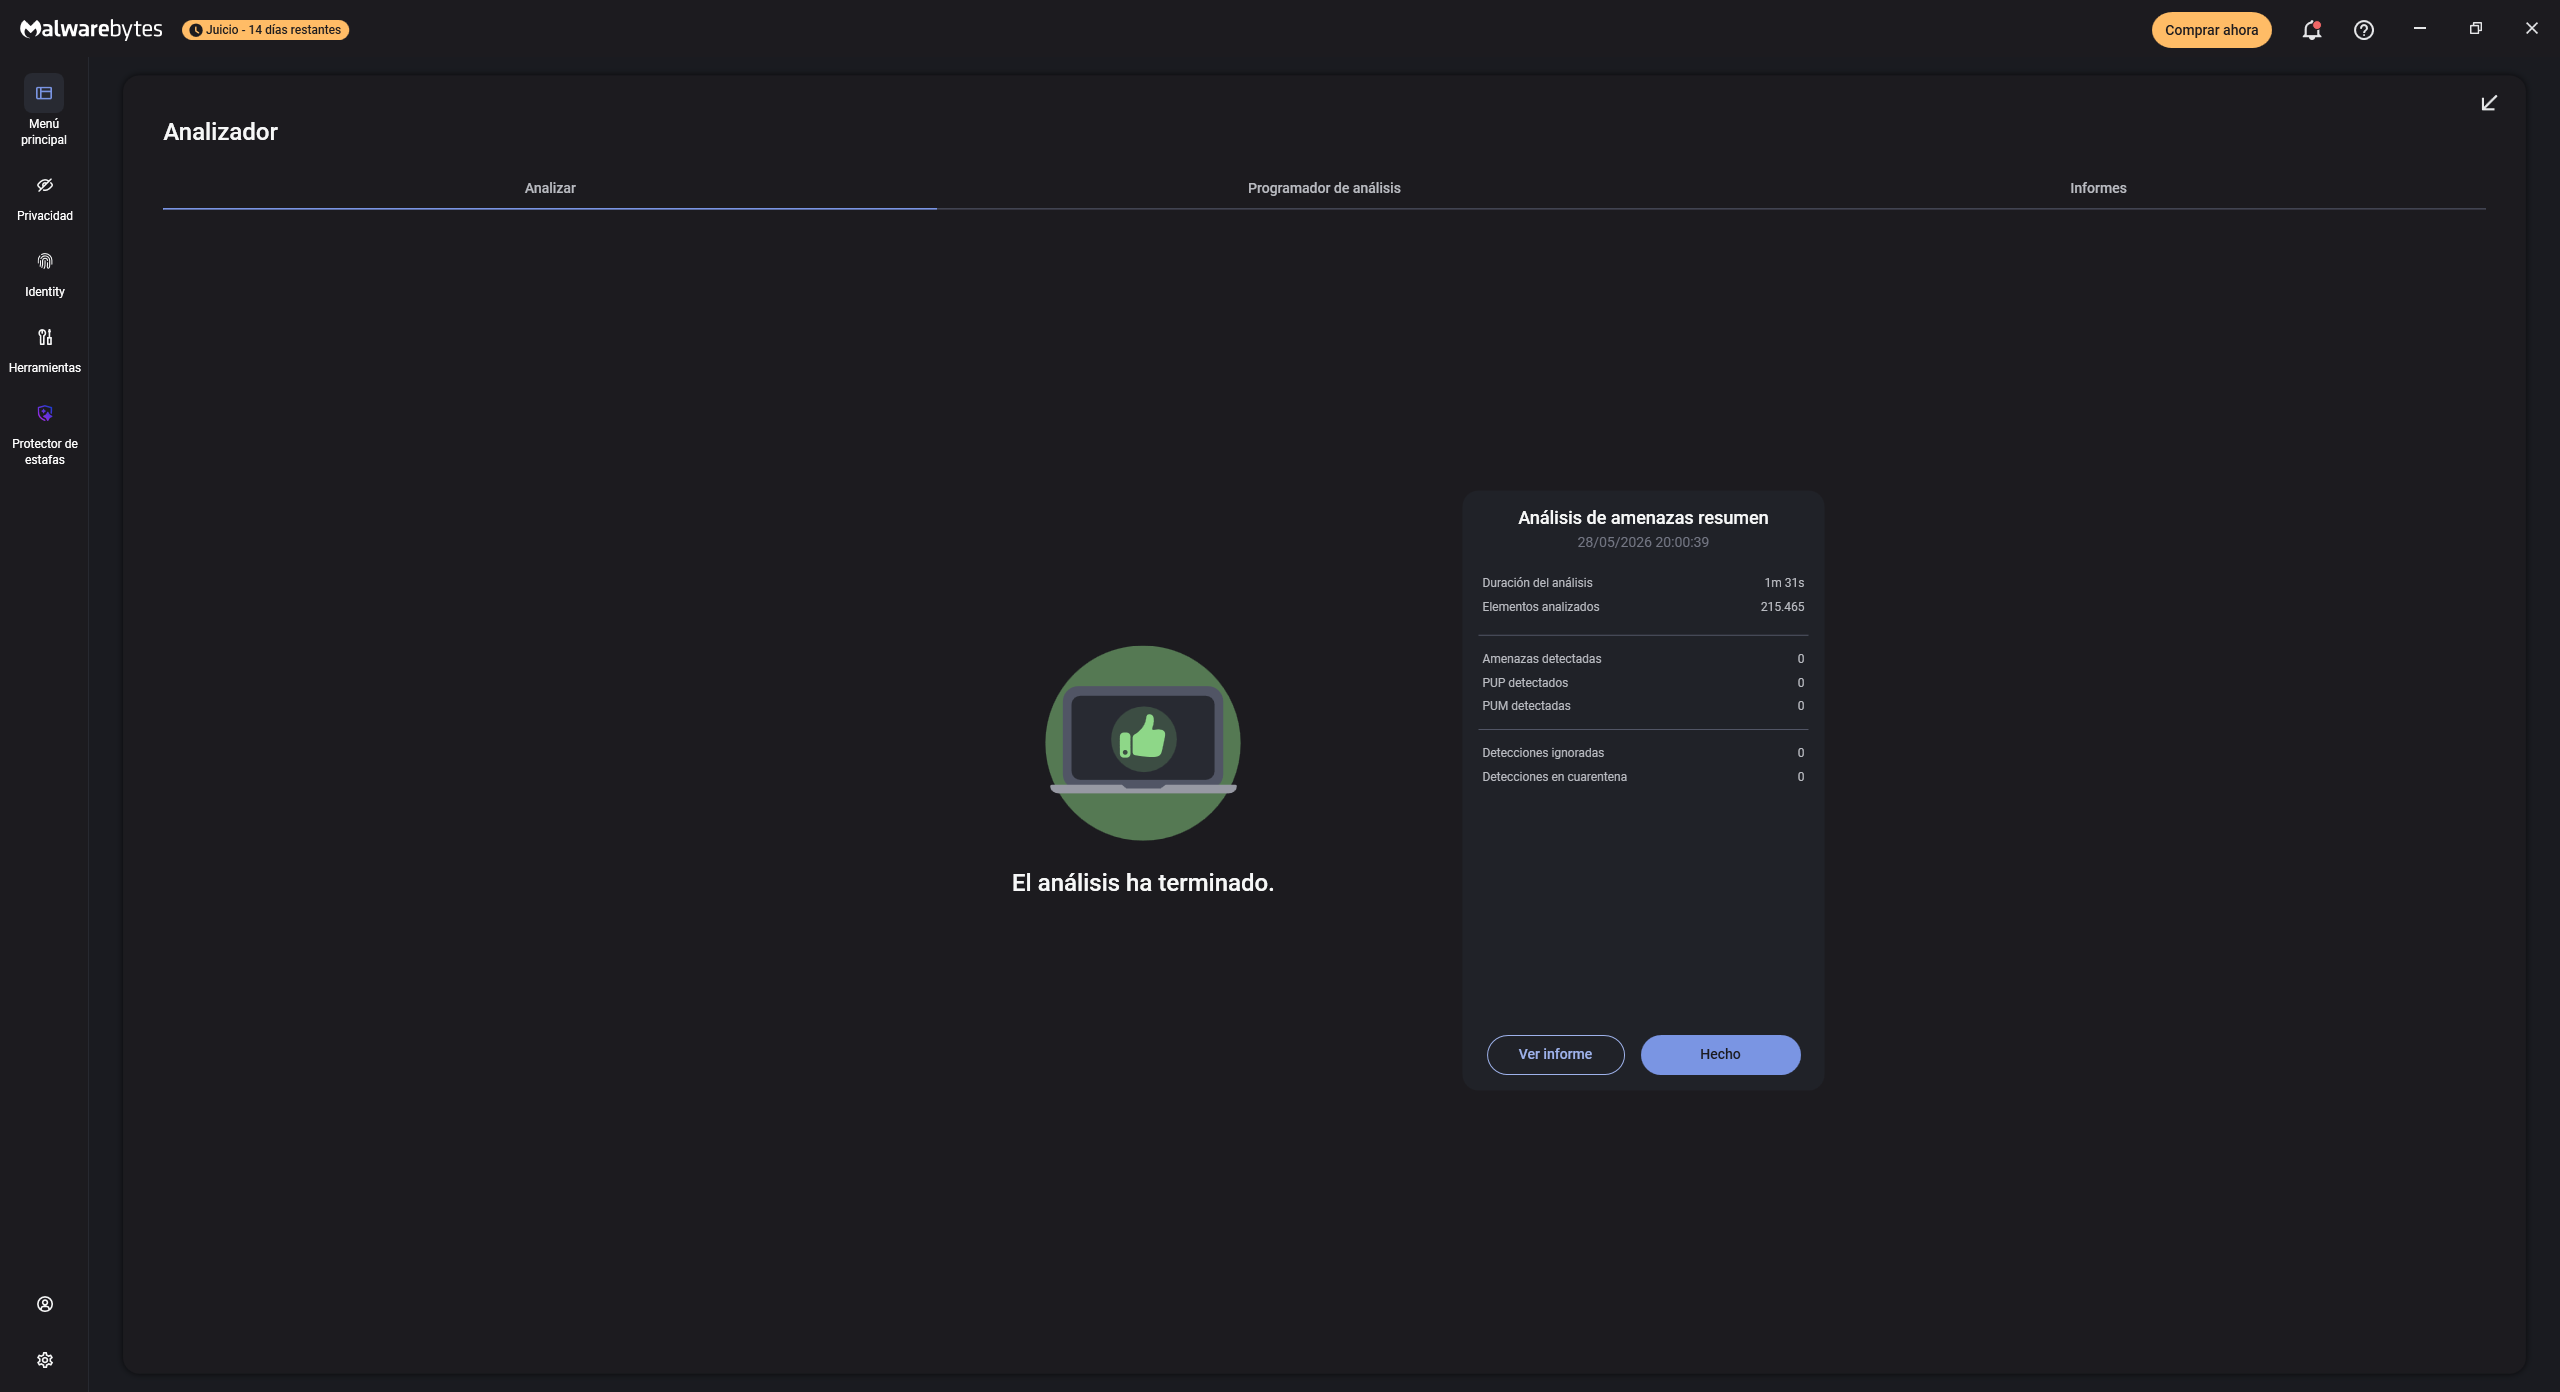Viewport: 2560px width, 1392px height.
Task: Open settings gear icon
Action: 45,1360
